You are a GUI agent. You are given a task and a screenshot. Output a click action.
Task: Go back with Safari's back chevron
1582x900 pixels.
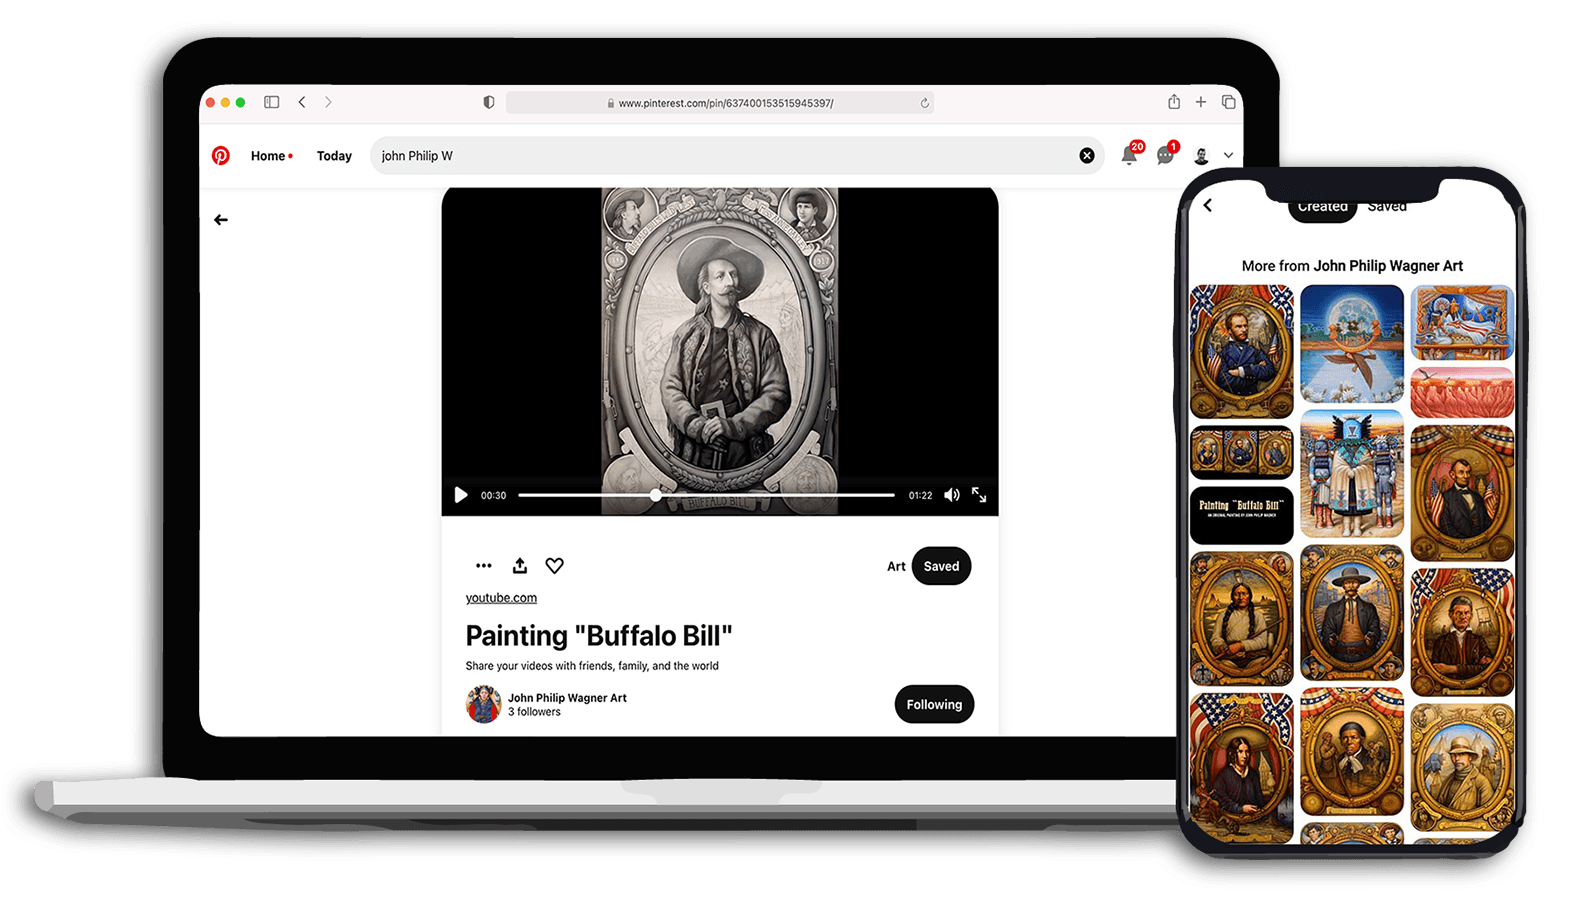[x=302, y=102]
